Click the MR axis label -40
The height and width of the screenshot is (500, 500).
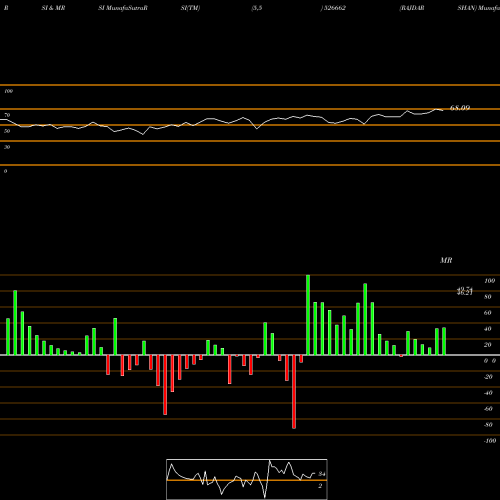point(488,393)
